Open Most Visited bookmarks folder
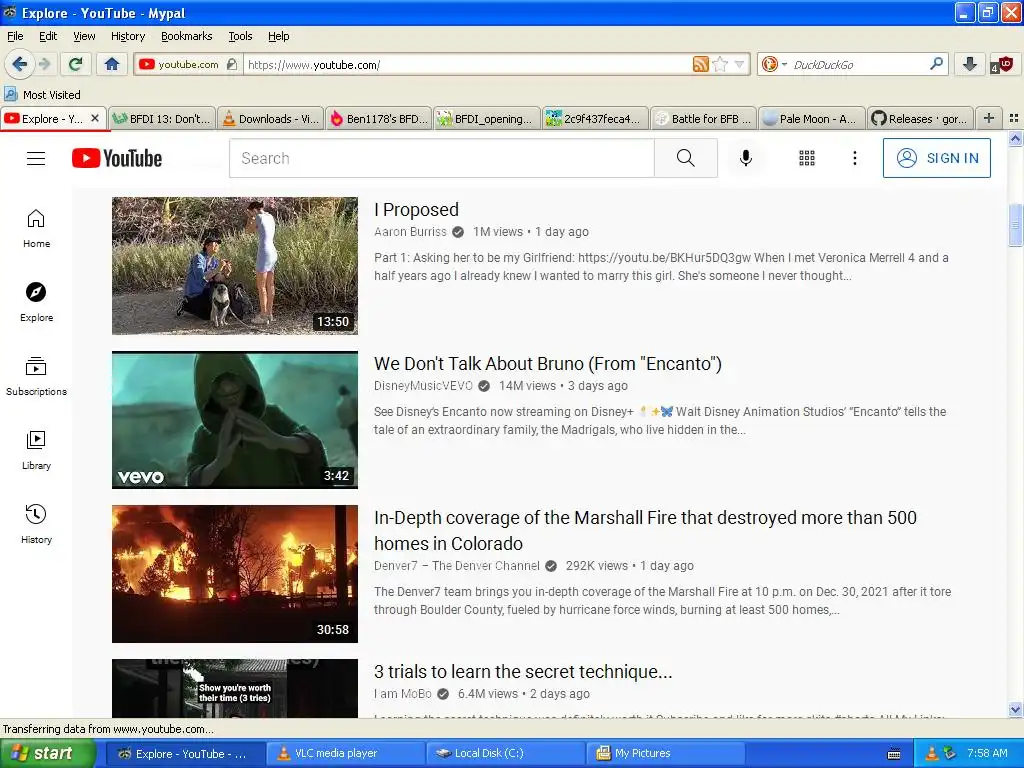 (x=42, y=95)
